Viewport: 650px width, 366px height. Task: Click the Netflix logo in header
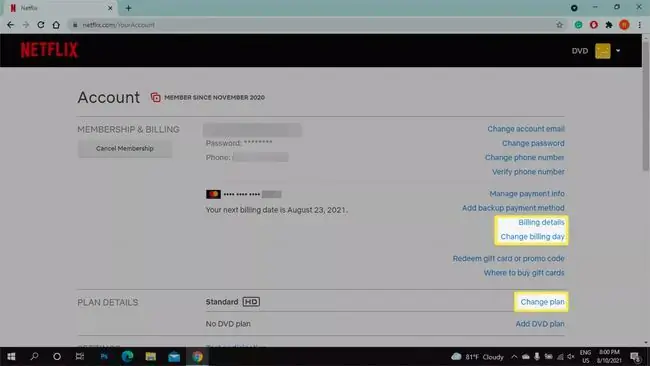tap(49, 50)
